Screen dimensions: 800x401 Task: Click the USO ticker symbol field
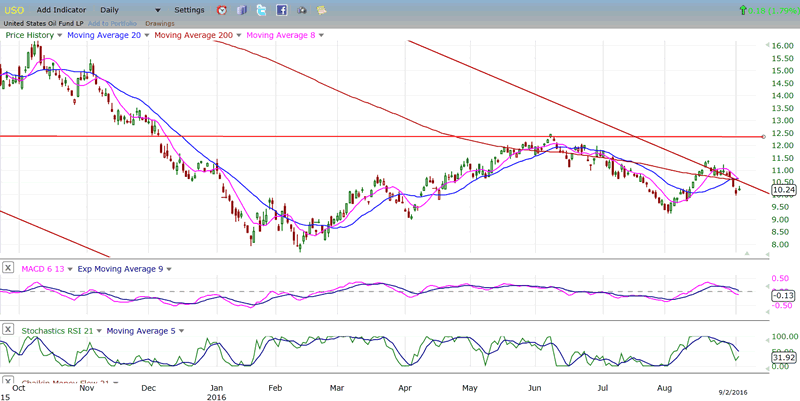[x=16, y=10]
